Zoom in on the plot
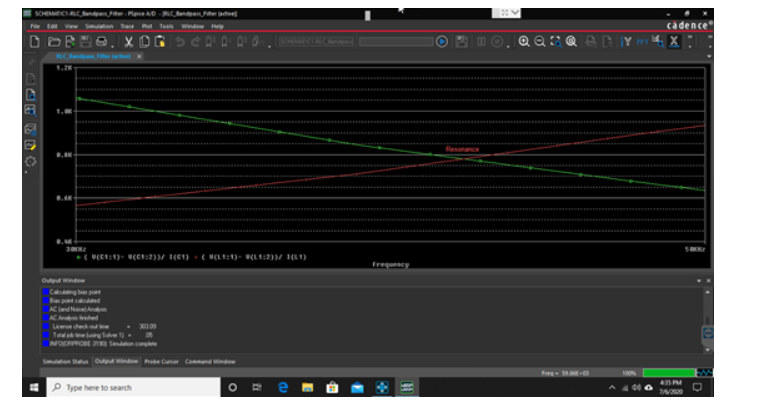The height and width of the screenshot is (413, 757). (x=524, y=42)
